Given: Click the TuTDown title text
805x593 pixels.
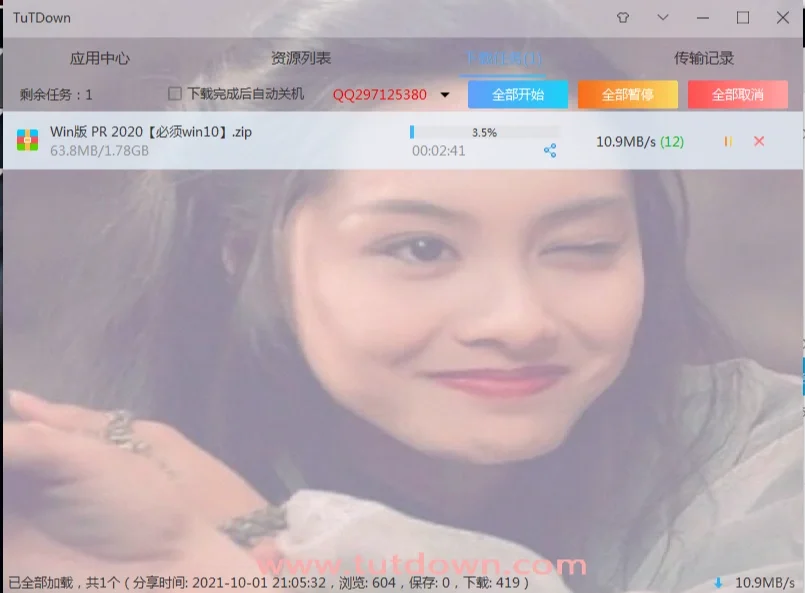Looking at the screenshot, I should pos(42,18).
